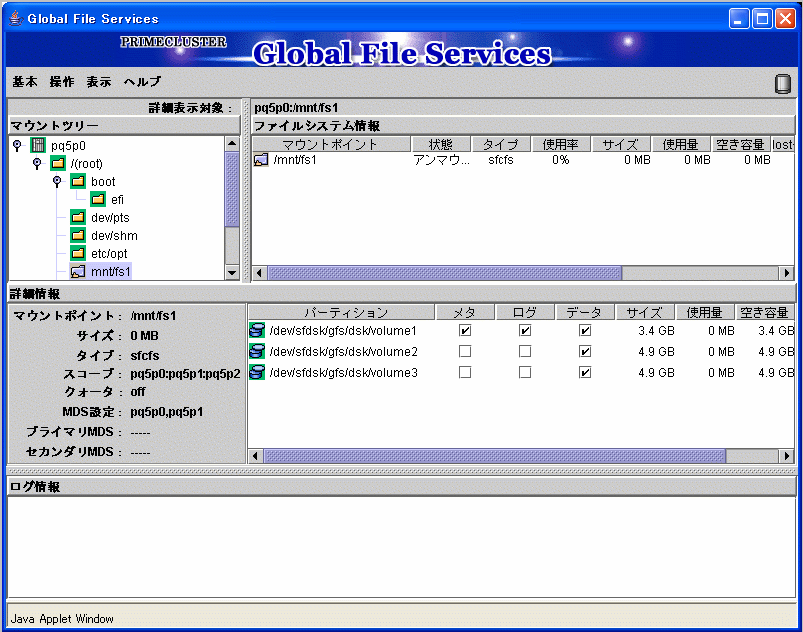The height and width of the screenshot is (632, 803).
Task: Click the メタ column header
Action: [465, 312]
